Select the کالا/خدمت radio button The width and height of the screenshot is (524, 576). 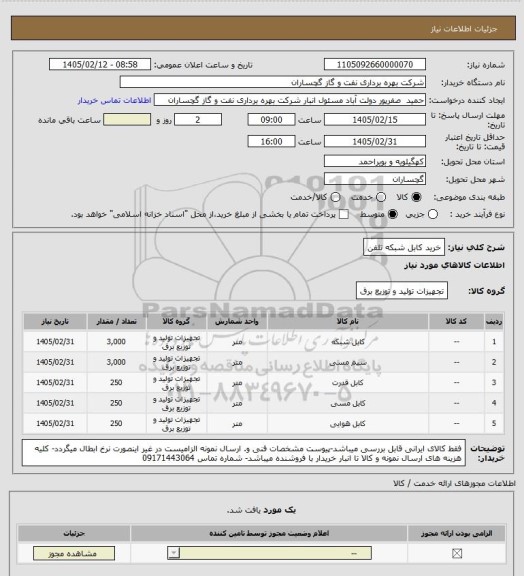pos(335,197)
